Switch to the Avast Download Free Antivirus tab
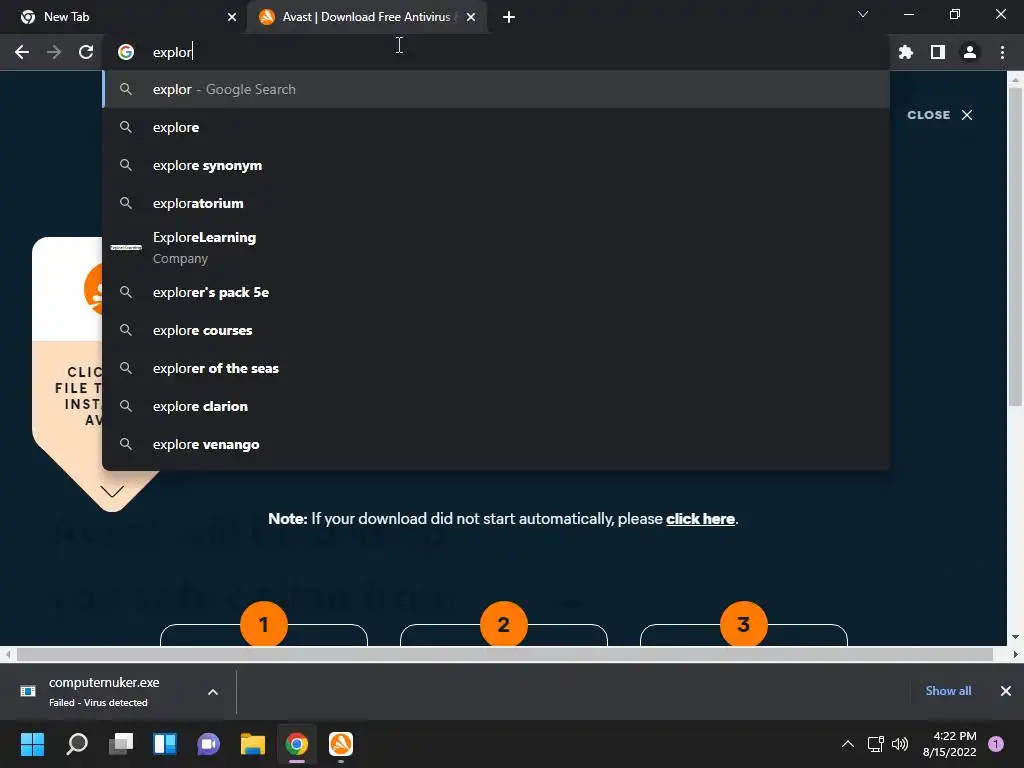The image size is (1024, 768). (x=367, y=17)
